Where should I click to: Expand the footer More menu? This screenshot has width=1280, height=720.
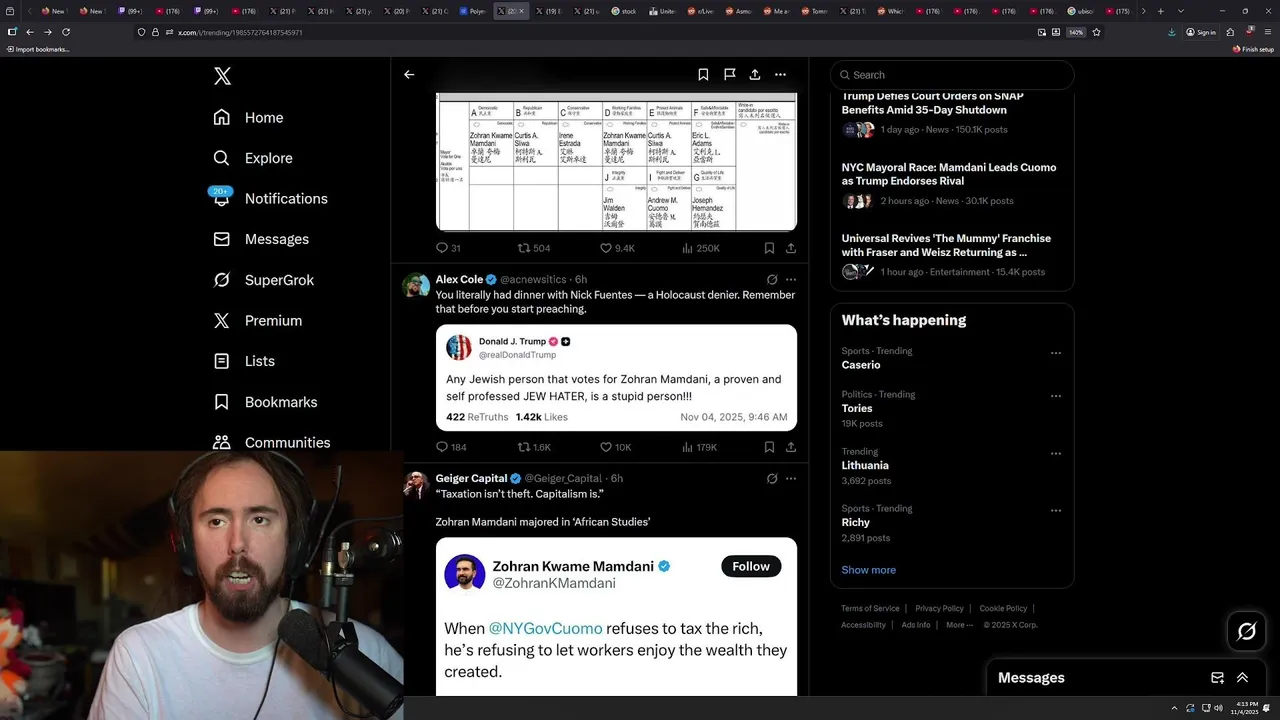[x=959, y=625]
